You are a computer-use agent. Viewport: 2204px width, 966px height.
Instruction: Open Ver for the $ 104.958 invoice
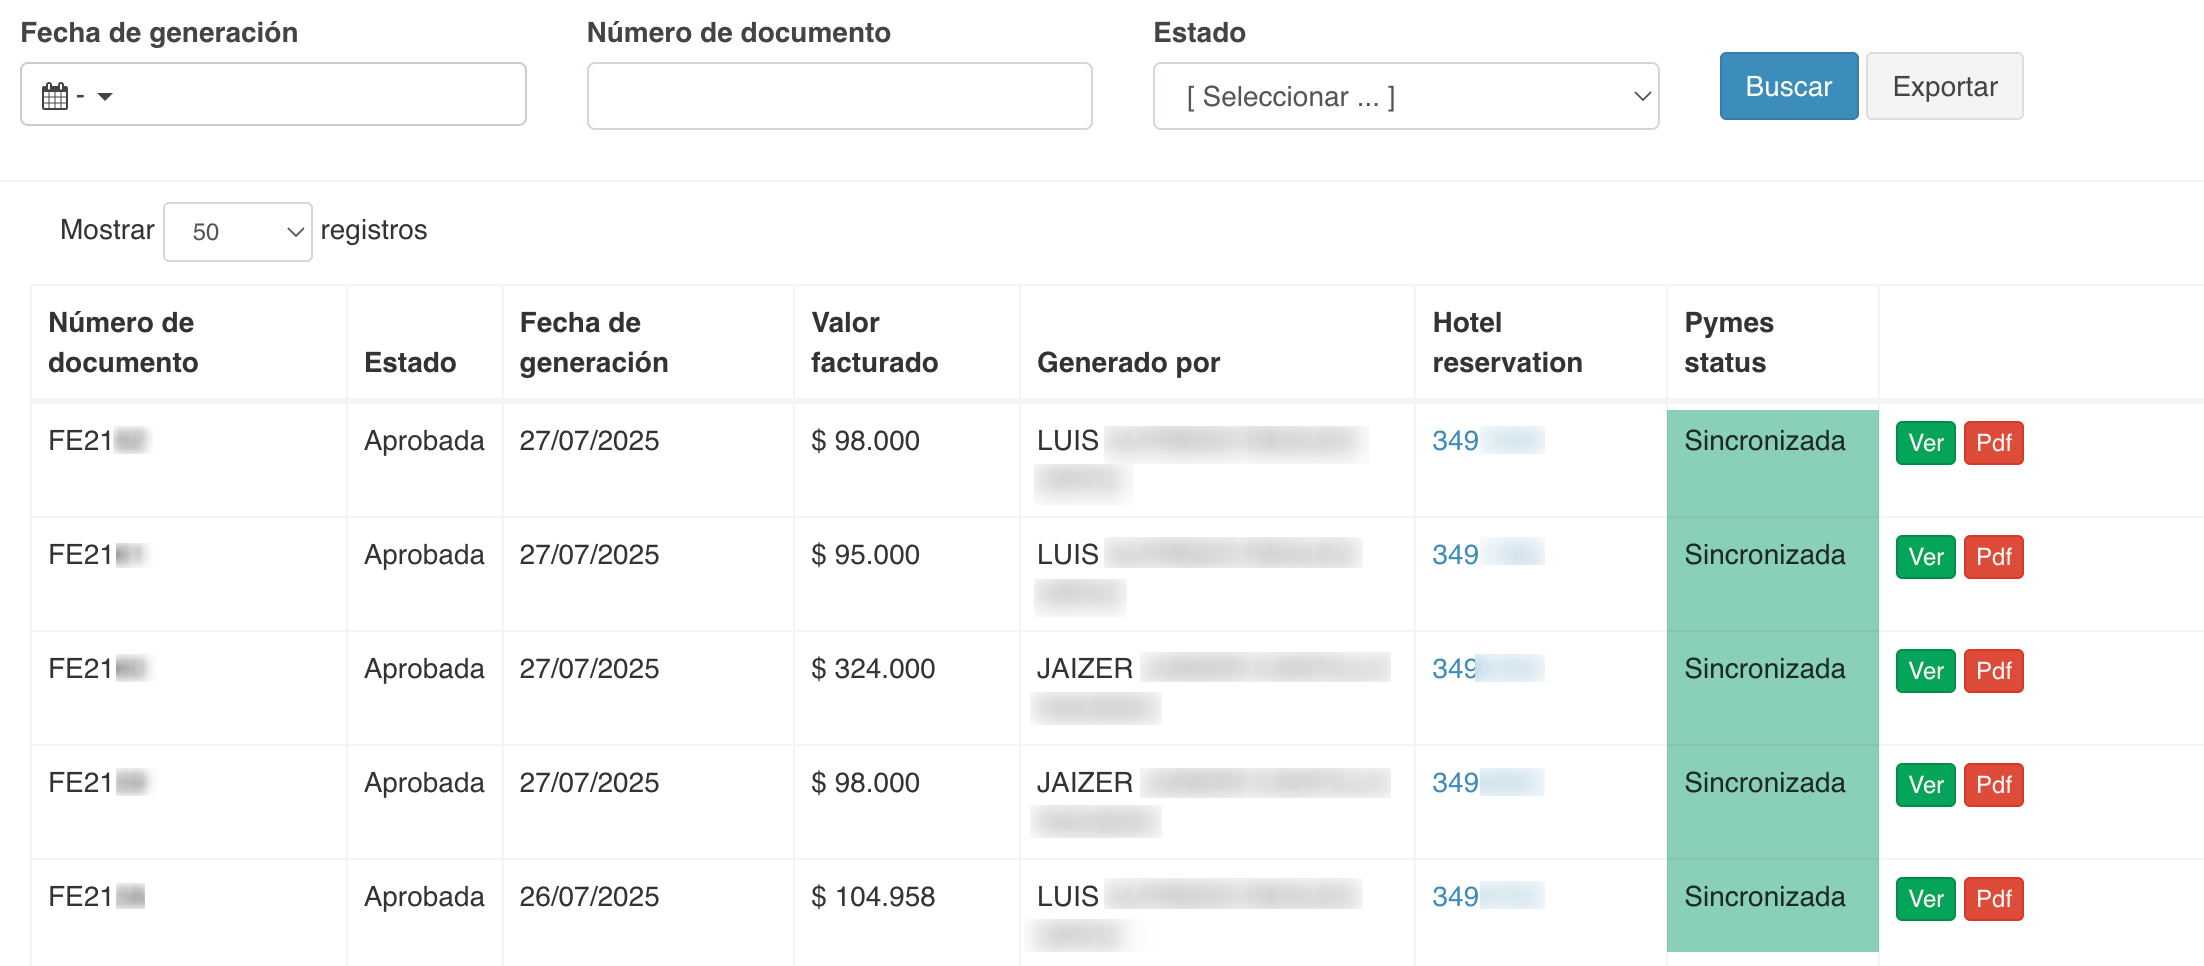[x=1925, y=899]
